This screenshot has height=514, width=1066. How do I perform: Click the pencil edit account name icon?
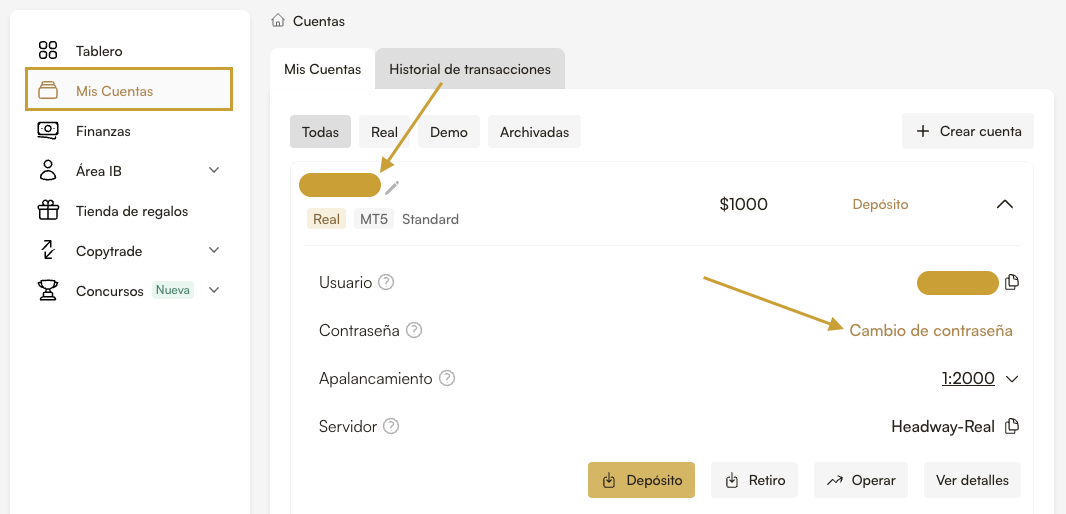pos(392,186)
